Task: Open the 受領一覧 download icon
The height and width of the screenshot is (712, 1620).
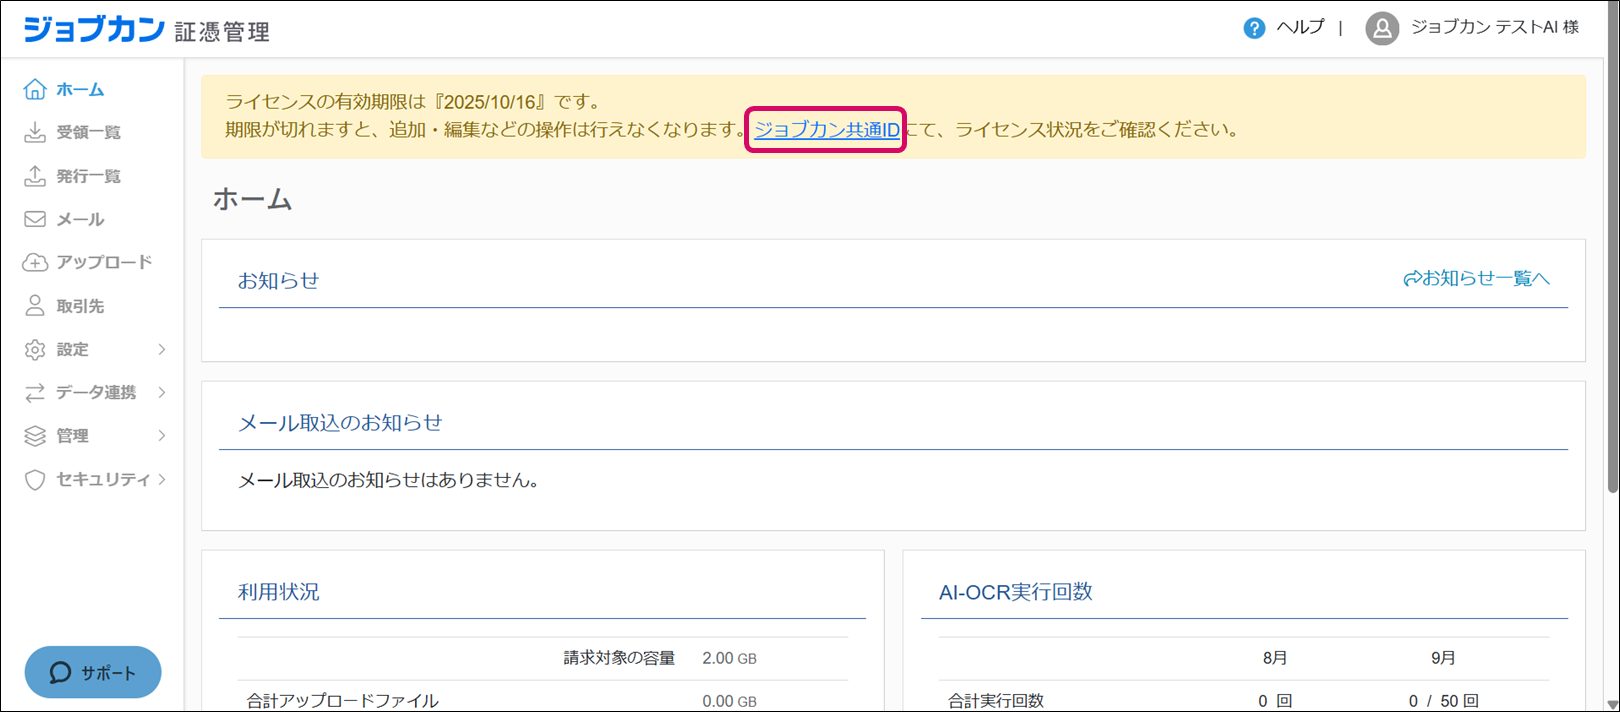Action: [x=35, y=132]
